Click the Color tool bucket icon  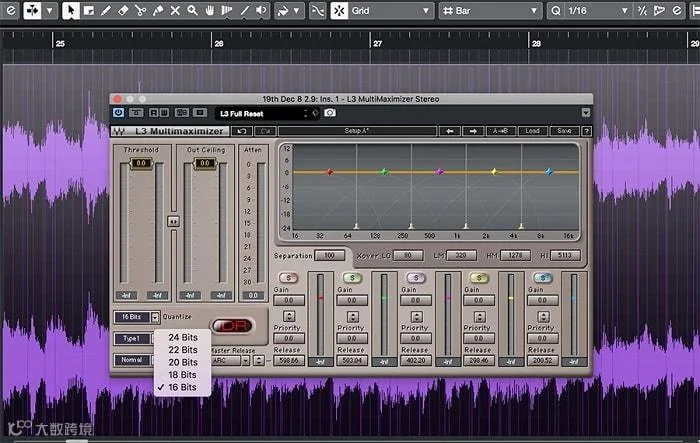[283, 10]
